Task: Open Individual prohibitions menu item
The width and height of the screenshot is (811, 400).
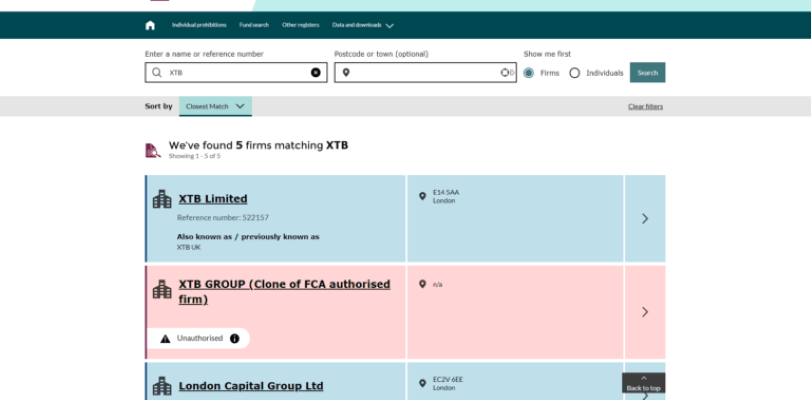Action: tap(198, 25)
